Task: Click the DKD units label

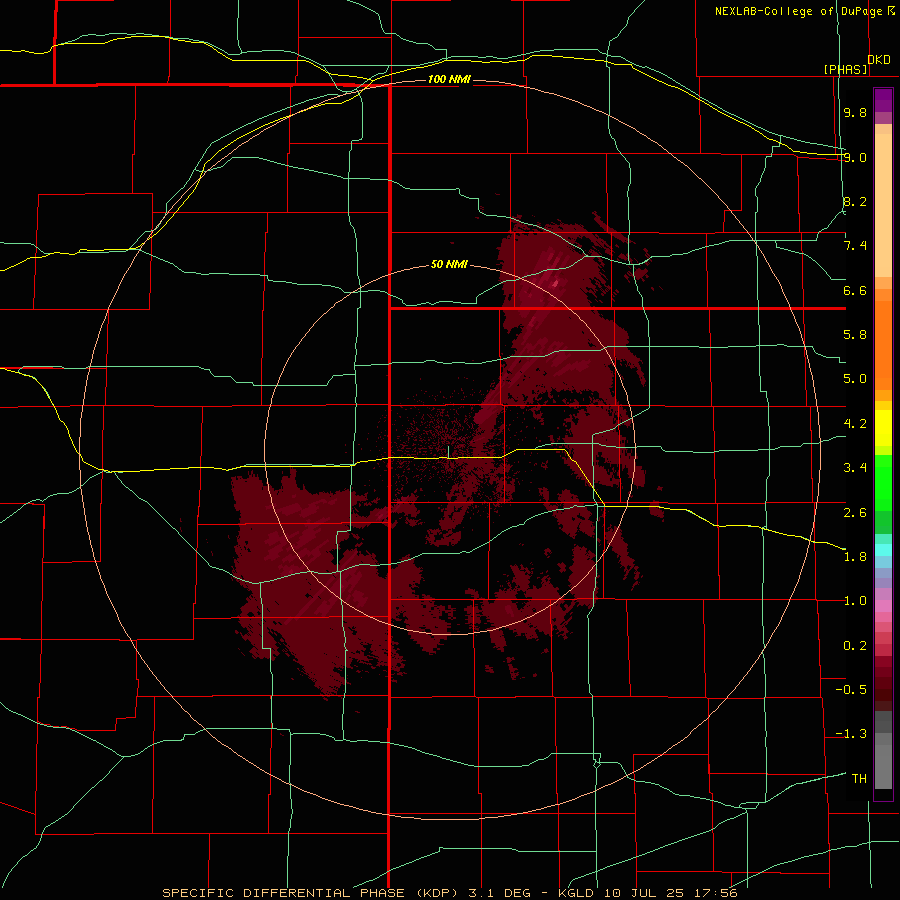Action: tap(879, 60)
